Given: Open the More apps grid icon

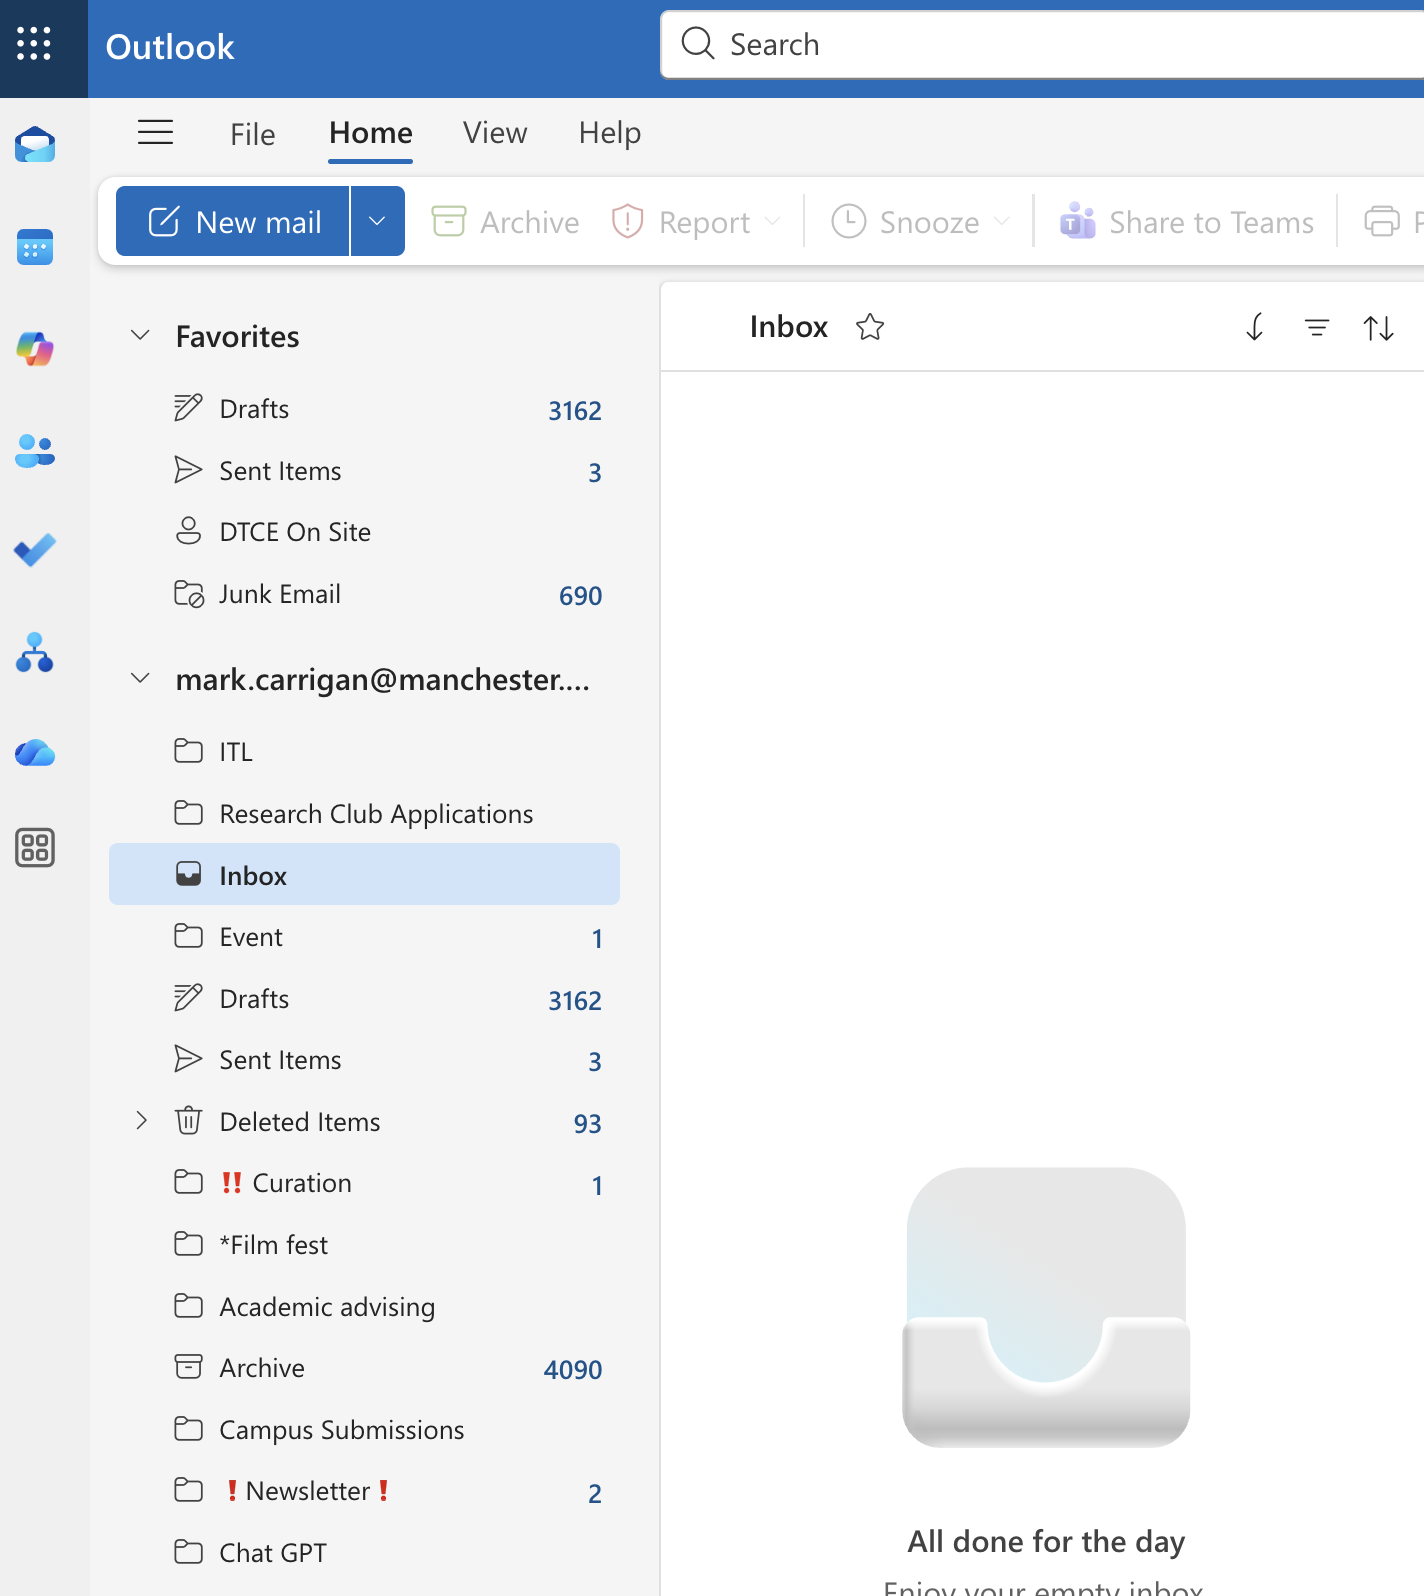Looking at the screenshot, I should [35, 848].
